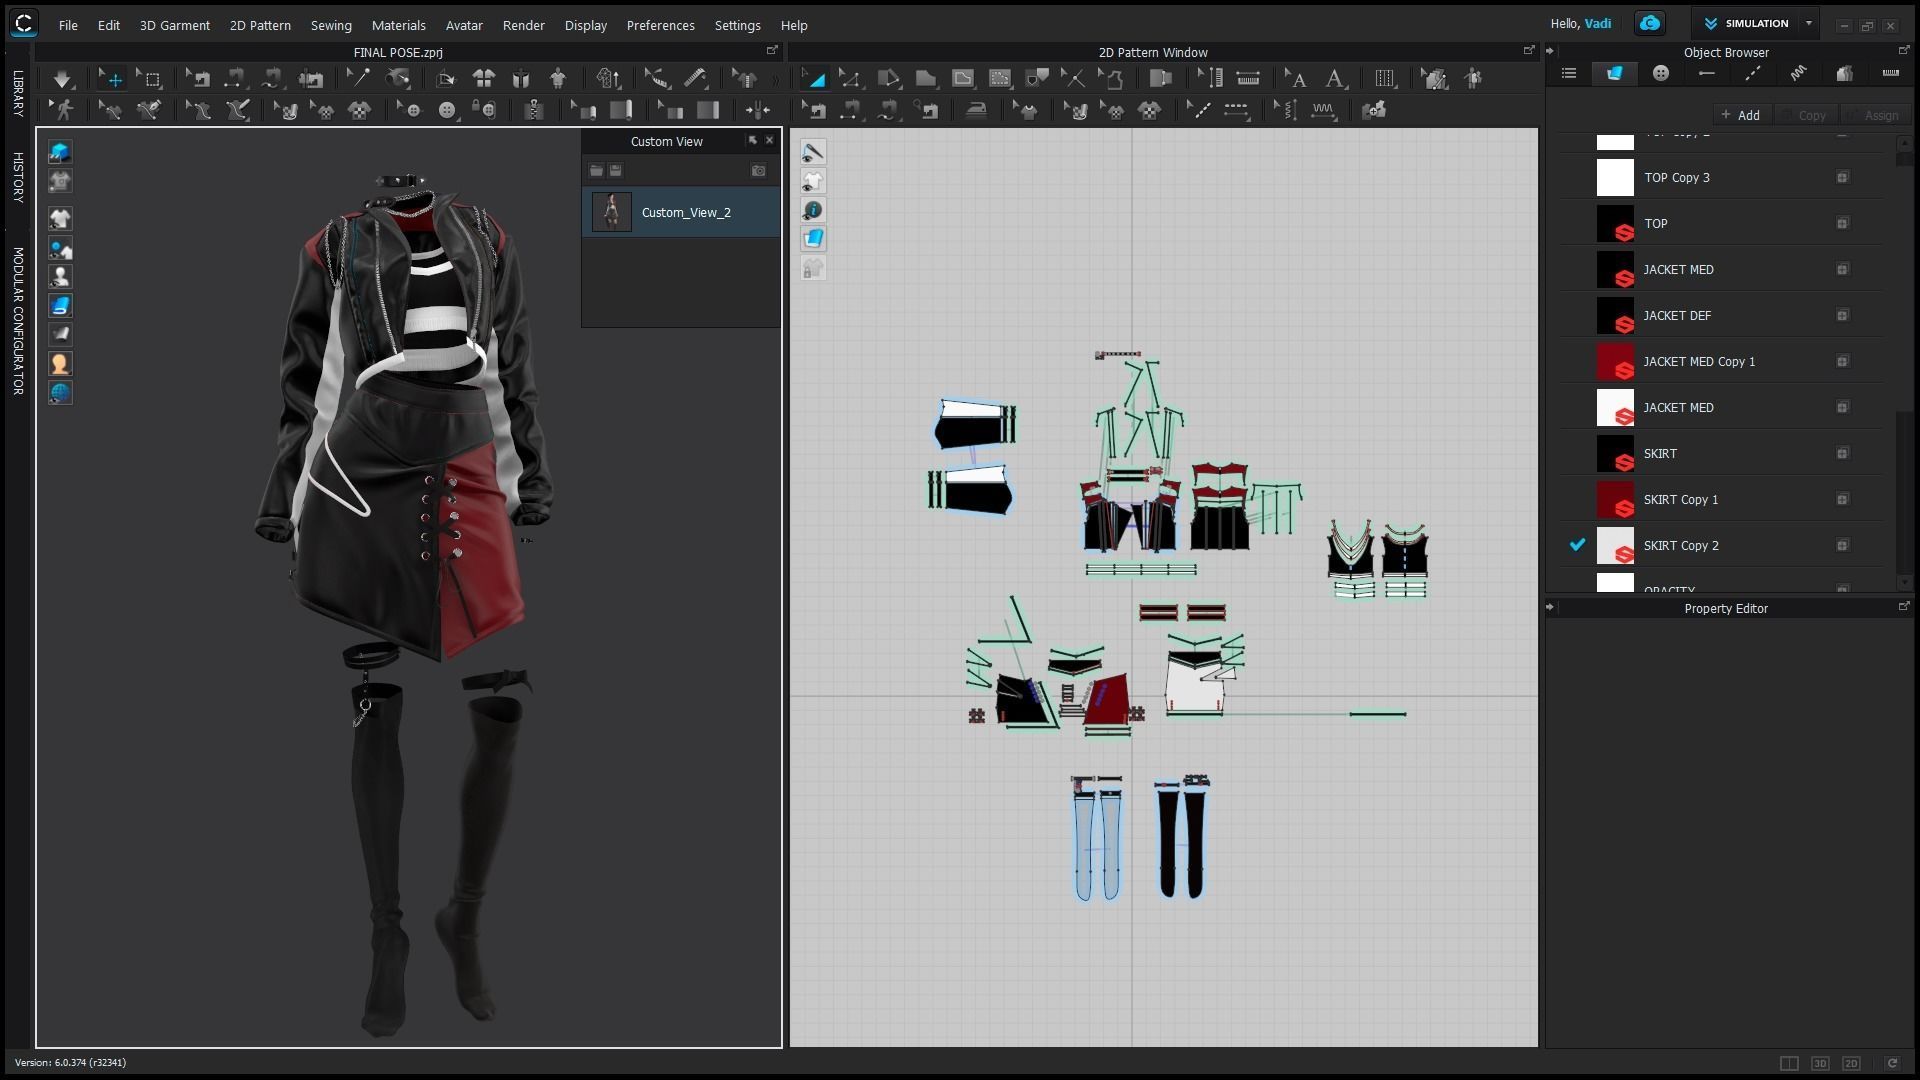
Task: Toggle the 3D garment display cube icon
Action: [x=60, y=152]
